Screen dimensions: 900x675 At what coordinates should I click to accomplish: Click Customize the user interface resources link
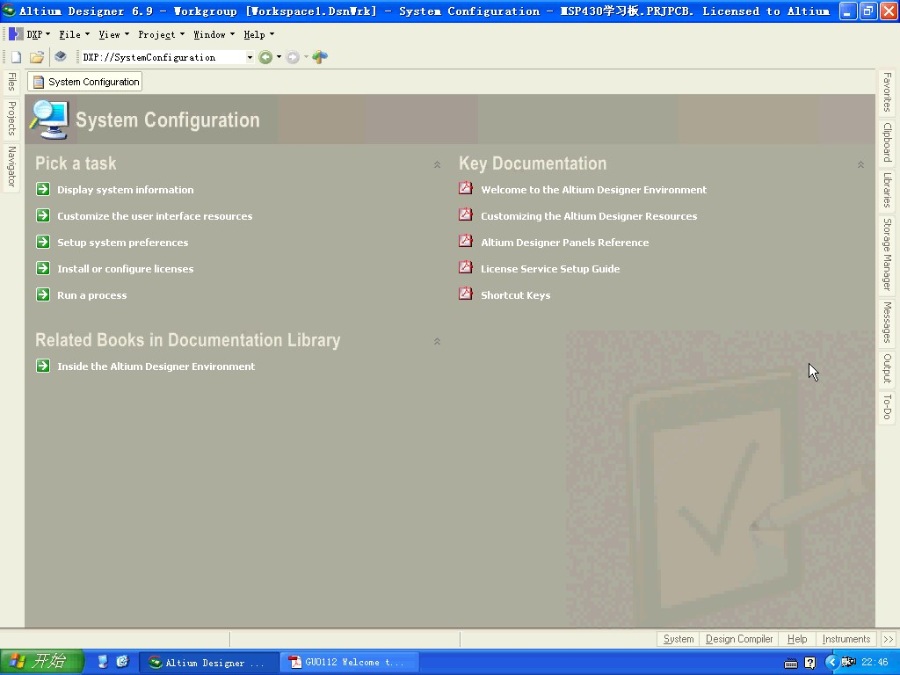coord(154,216)
